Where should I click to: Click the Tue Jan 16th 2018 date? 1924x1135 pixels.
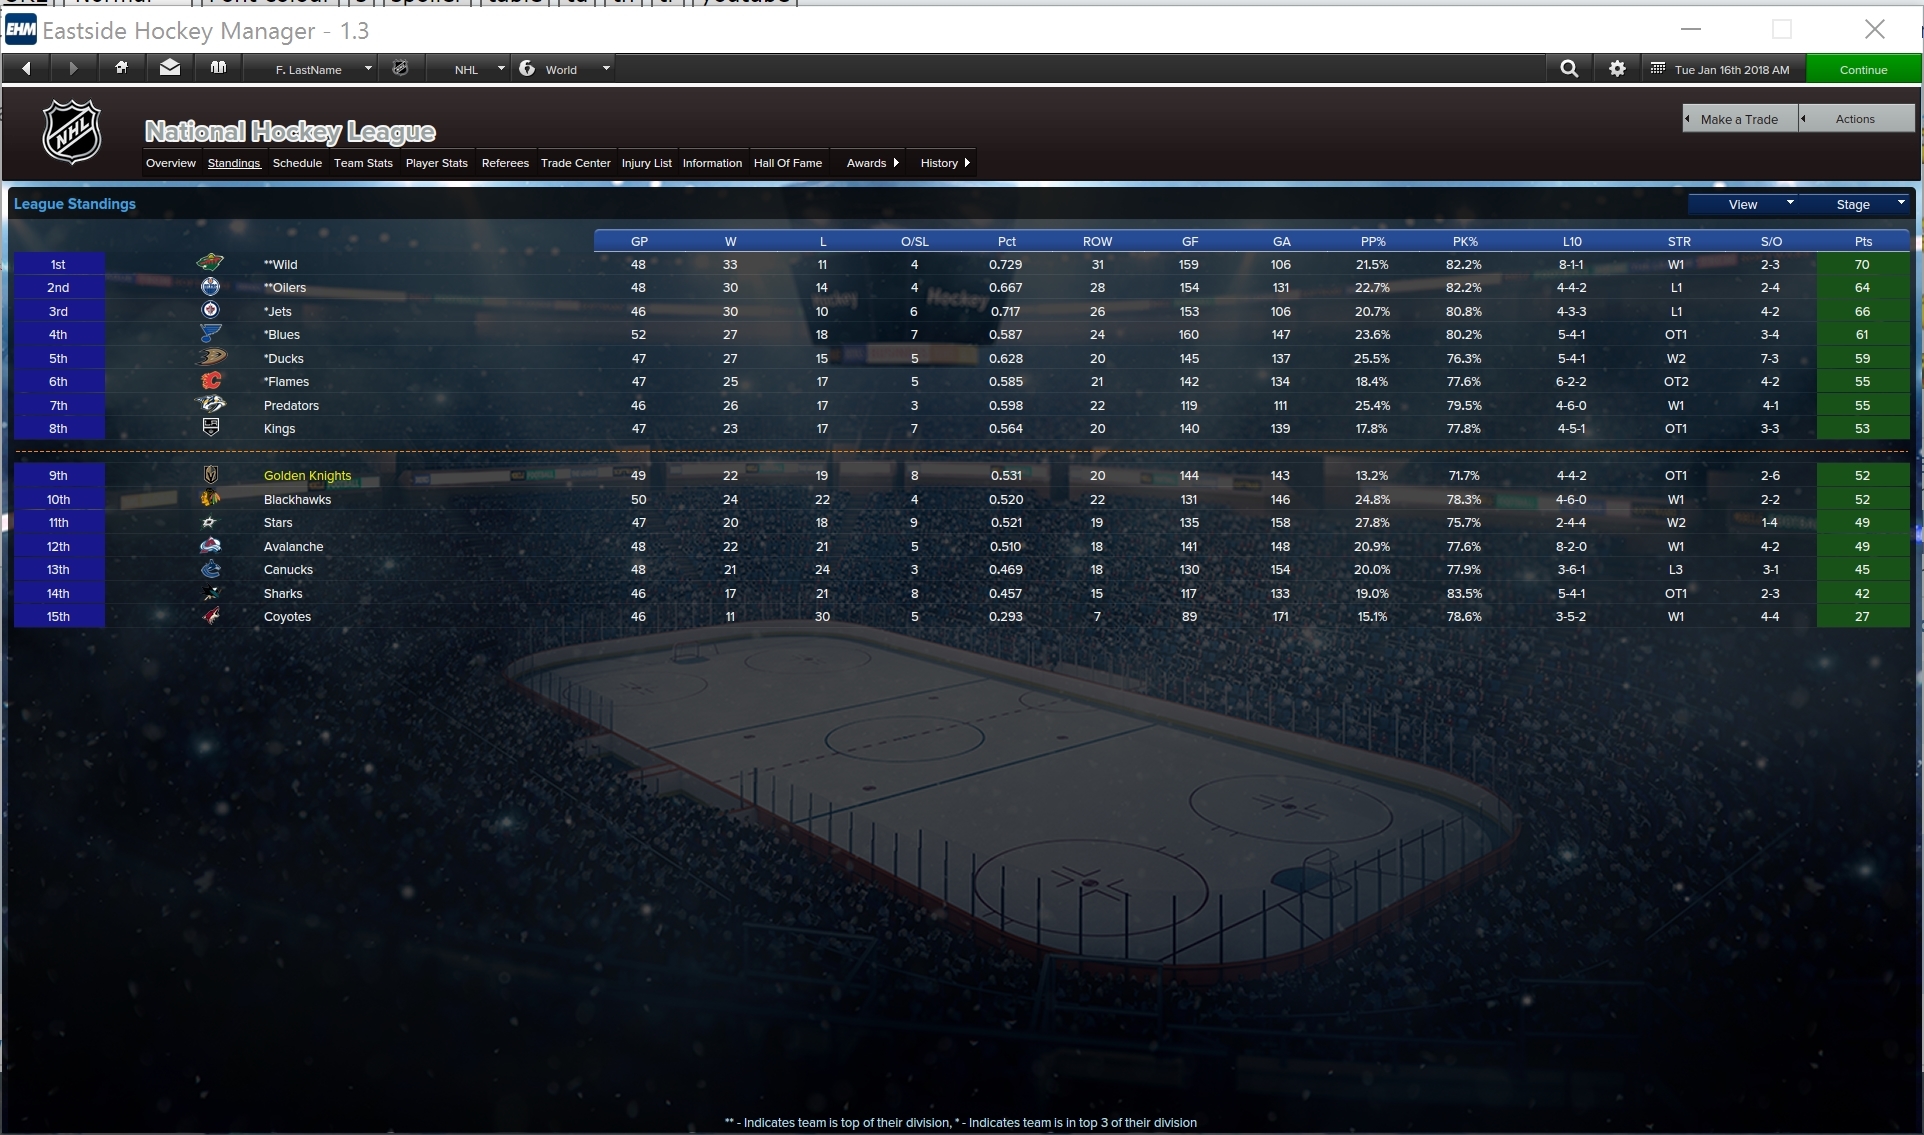1732,70
